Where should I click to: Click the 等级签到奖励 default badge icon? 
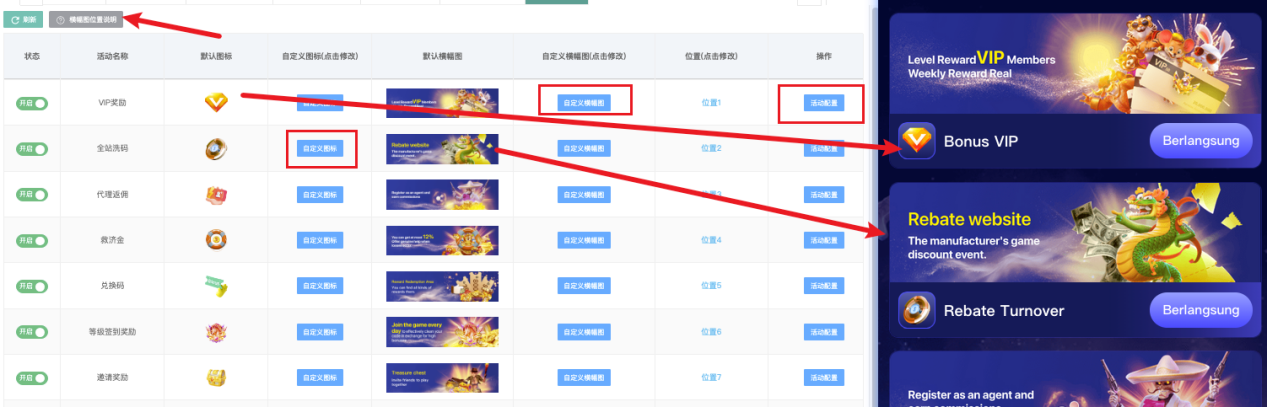216,332
